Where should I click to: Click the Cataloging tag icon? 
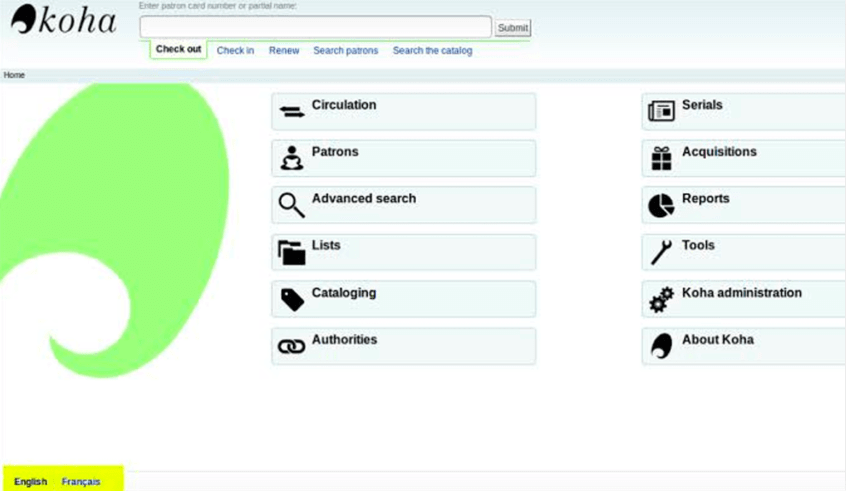click(x=292, y=299)
